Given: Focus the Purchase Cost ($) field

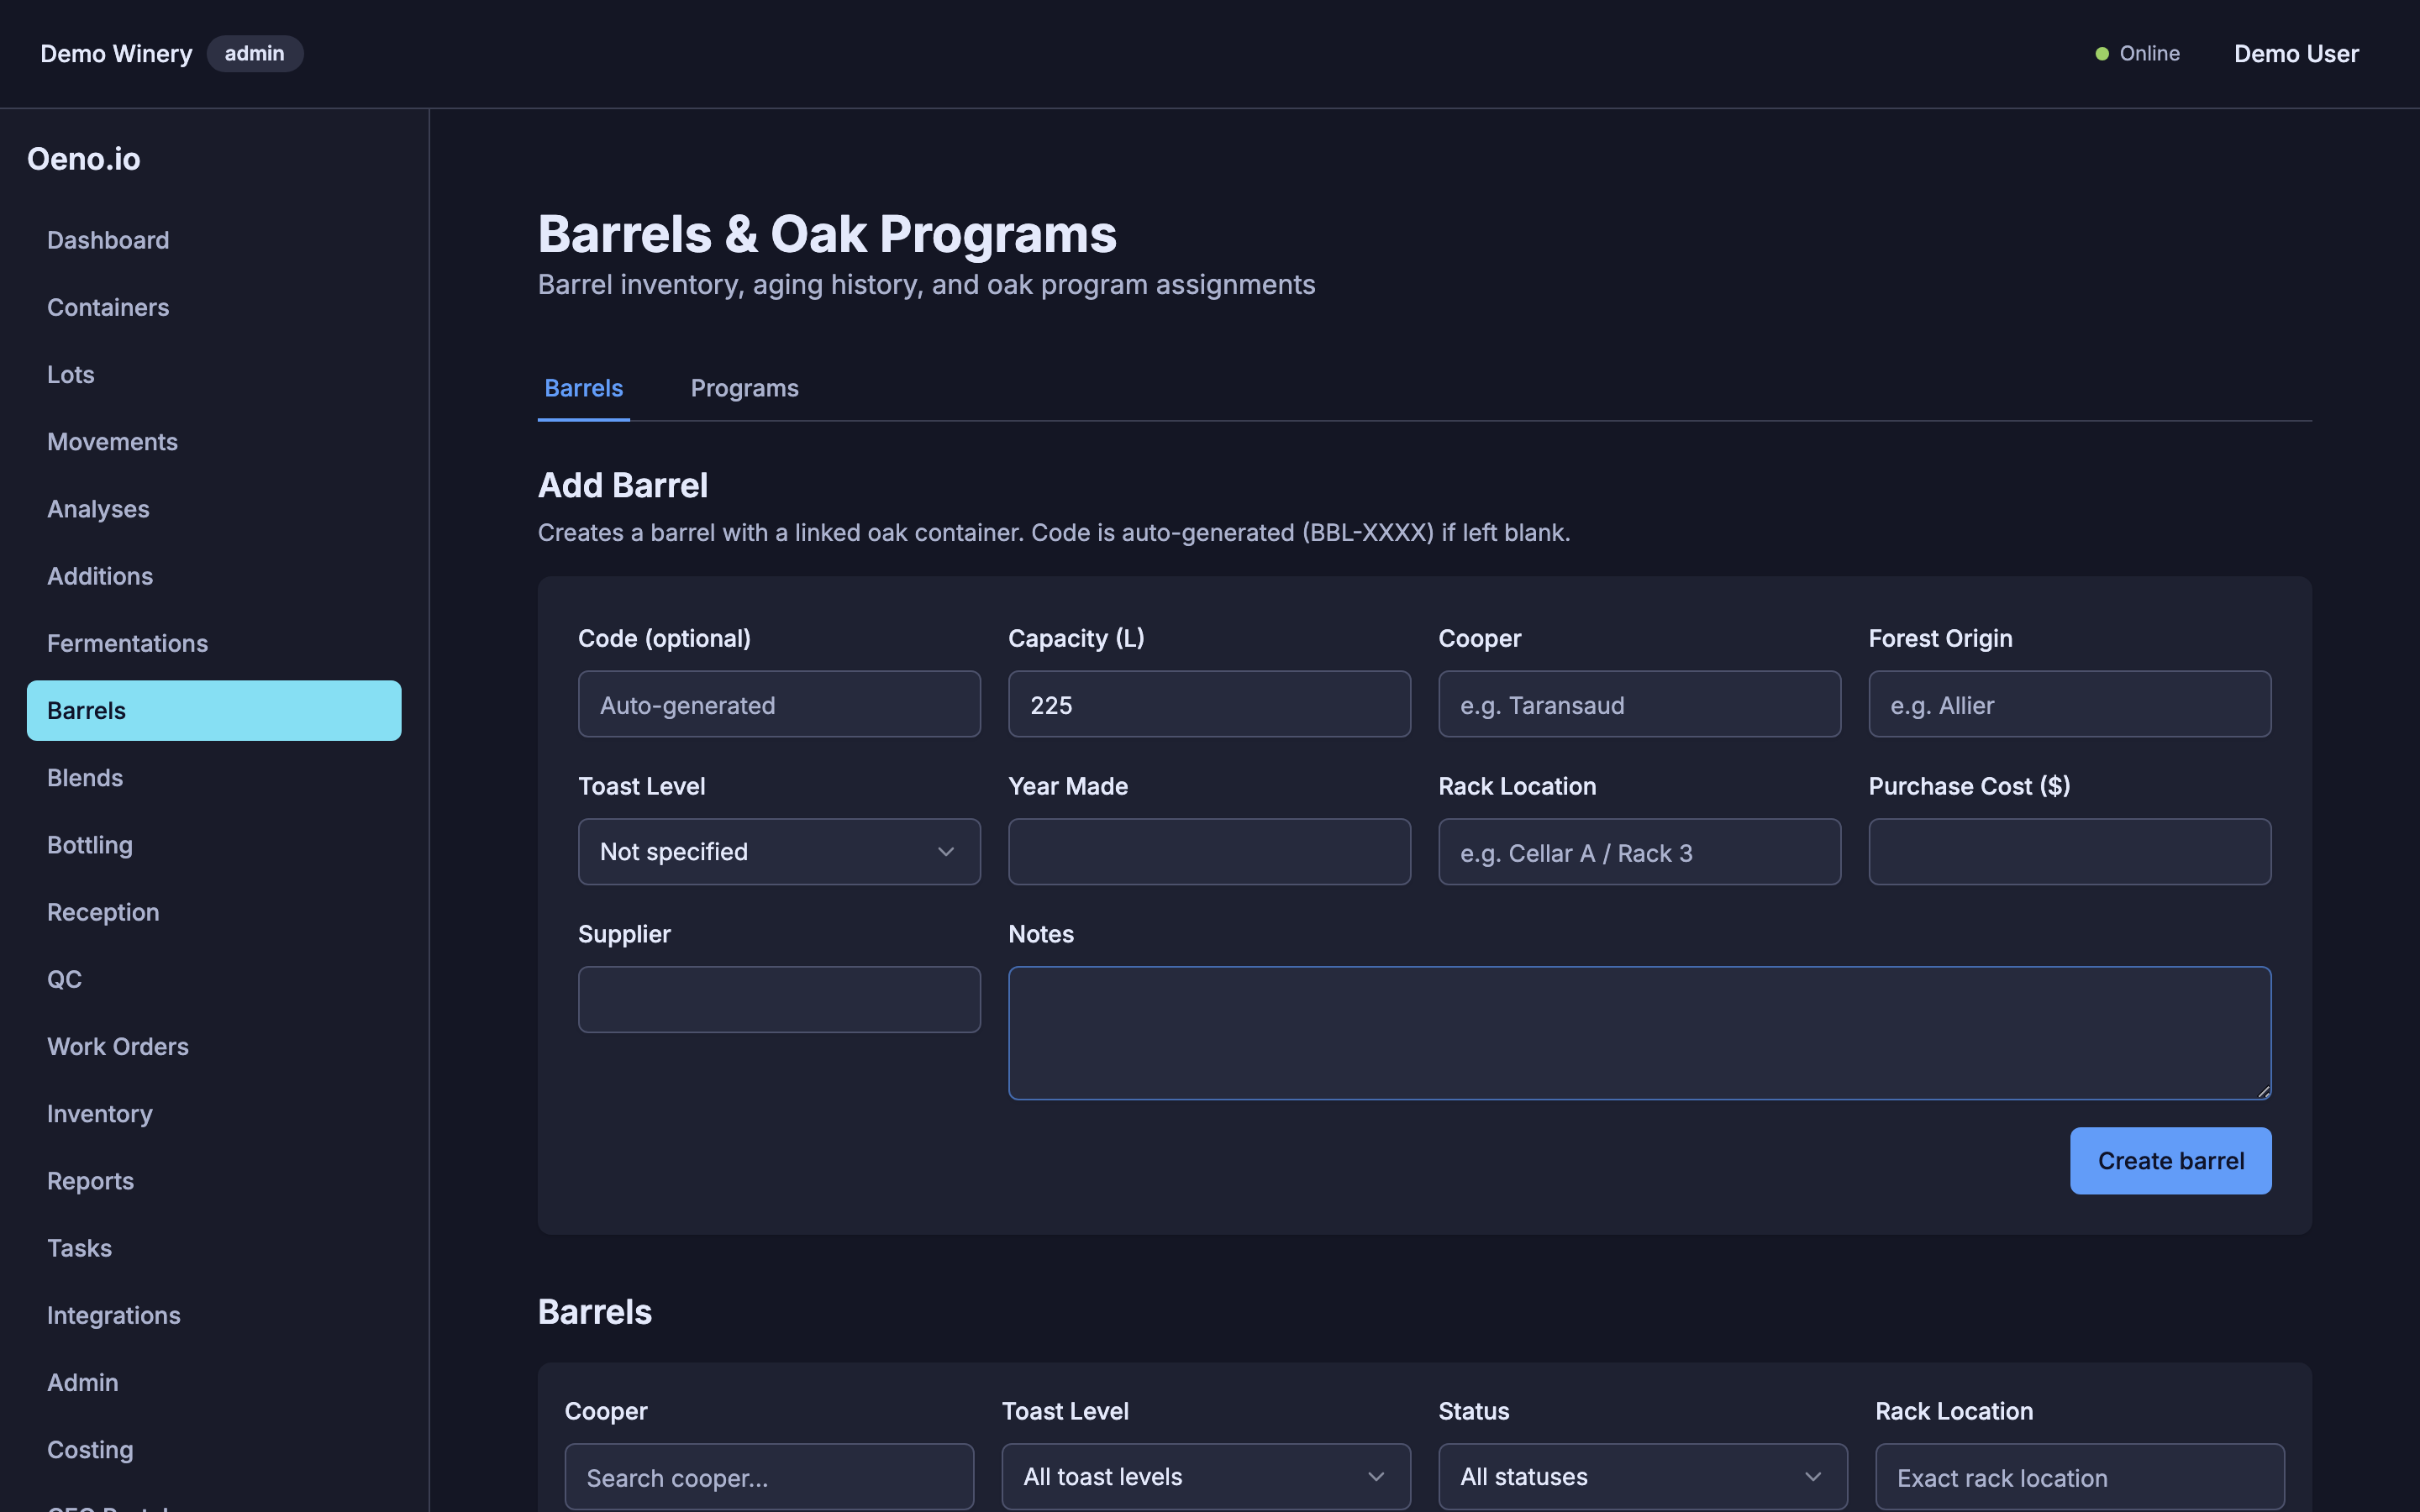Looking at the screenshot, I should pos(2070,851).
